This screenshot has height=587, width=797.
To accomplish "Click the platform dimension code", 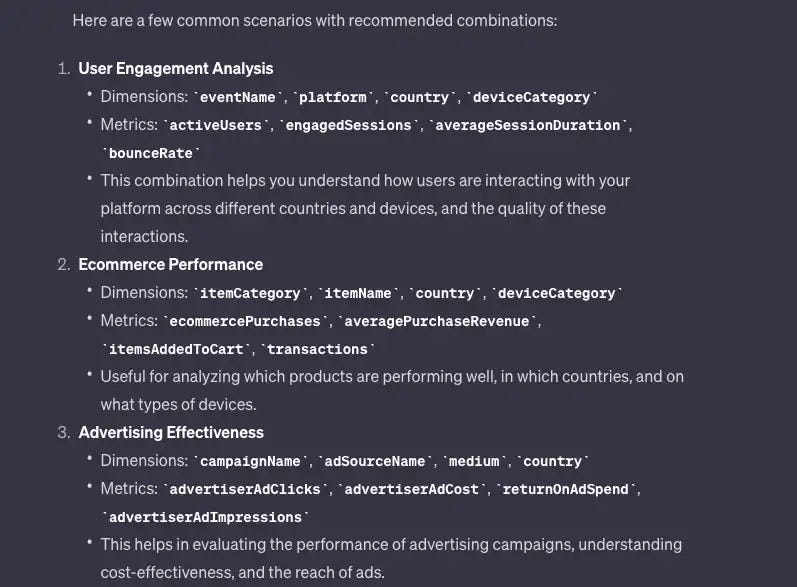I will [x=333, y=97].
